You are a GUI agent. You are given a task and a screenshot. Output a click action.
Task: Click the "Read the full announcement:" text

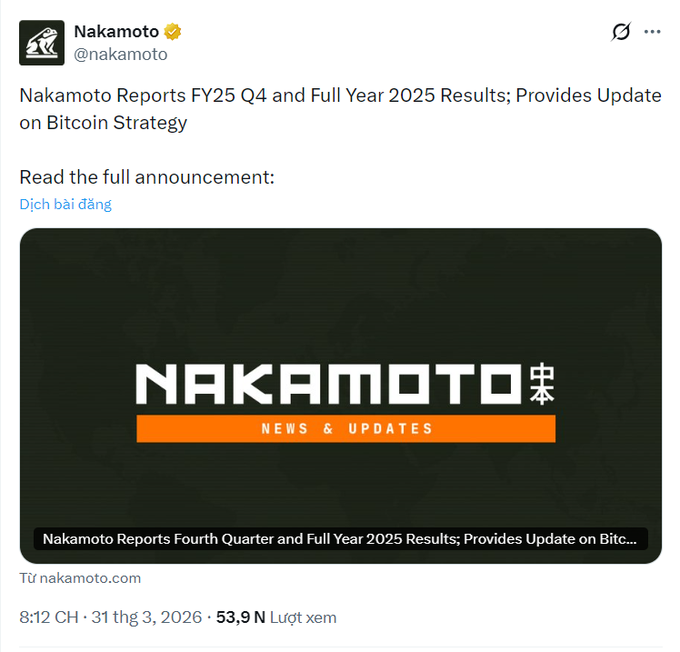pyautogui.click(x=147, y=178)
